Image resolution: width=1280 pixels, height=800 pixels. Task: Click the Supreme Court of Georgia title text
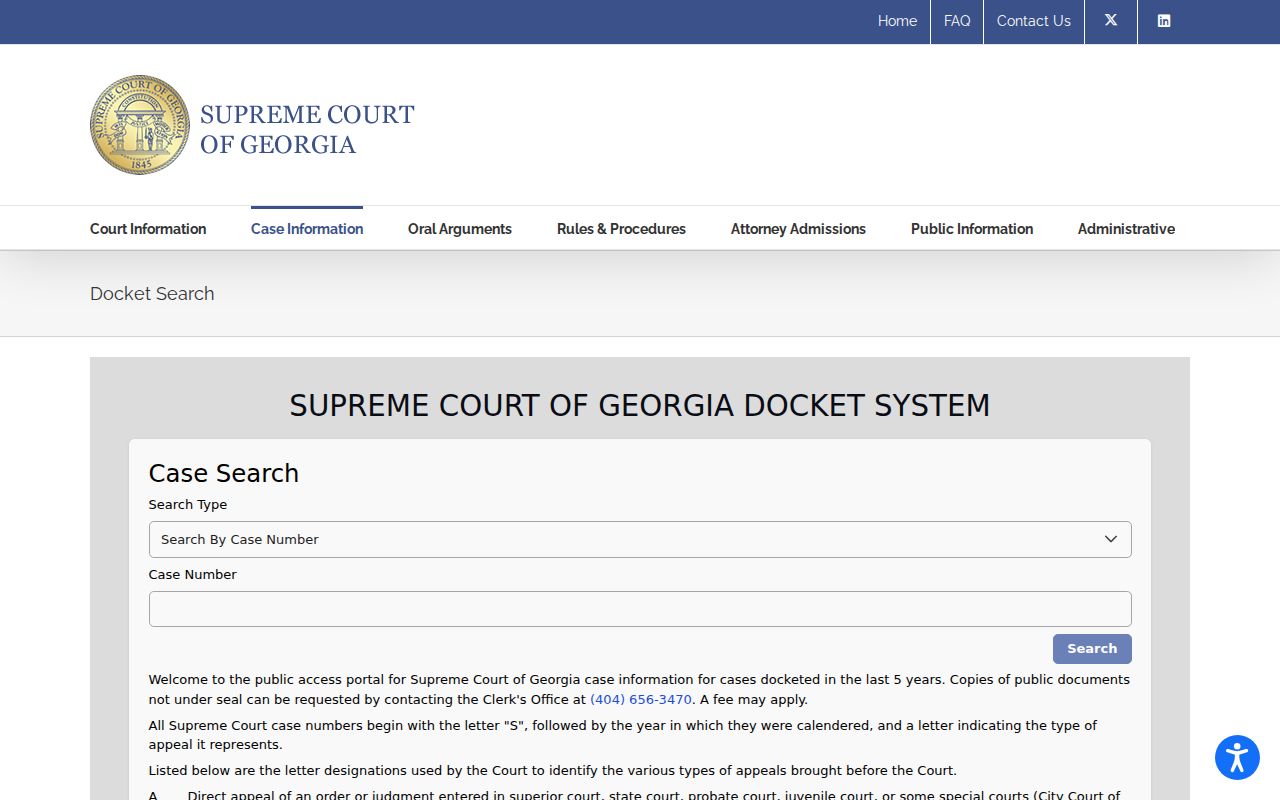pos(307,129)
